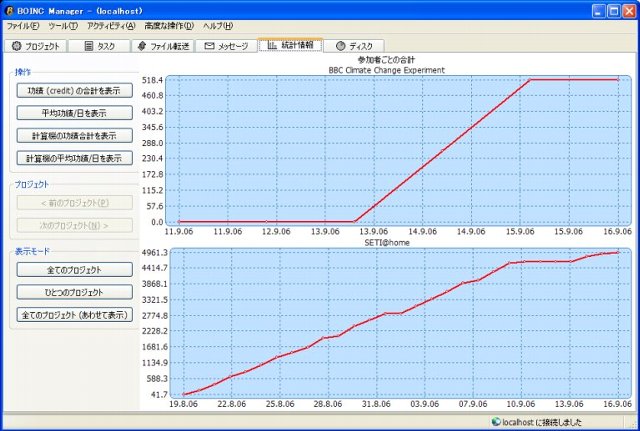Click 全てのプロジェクト (あわせて表示) button
The height and width of the screenshot is (431, 640).
click(75, 315)
